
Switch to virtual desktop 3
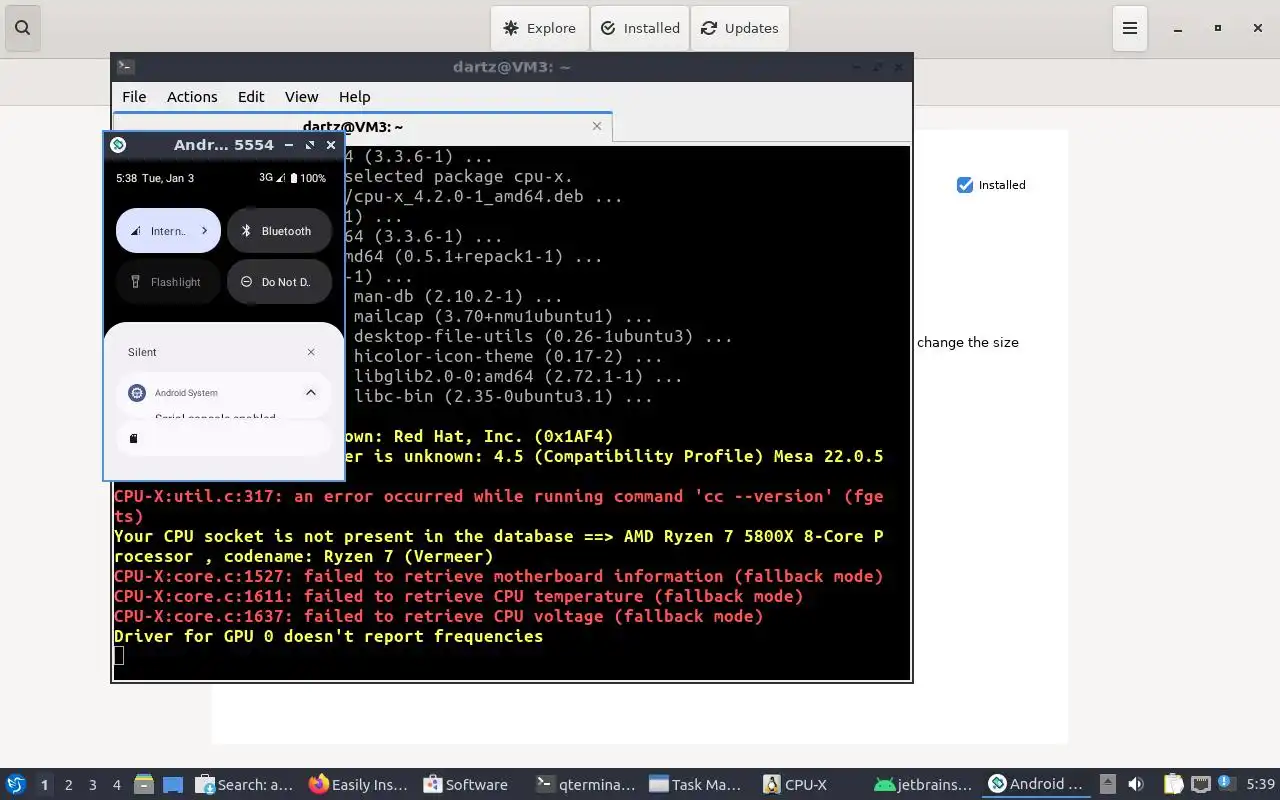click(x=92, y=785)
